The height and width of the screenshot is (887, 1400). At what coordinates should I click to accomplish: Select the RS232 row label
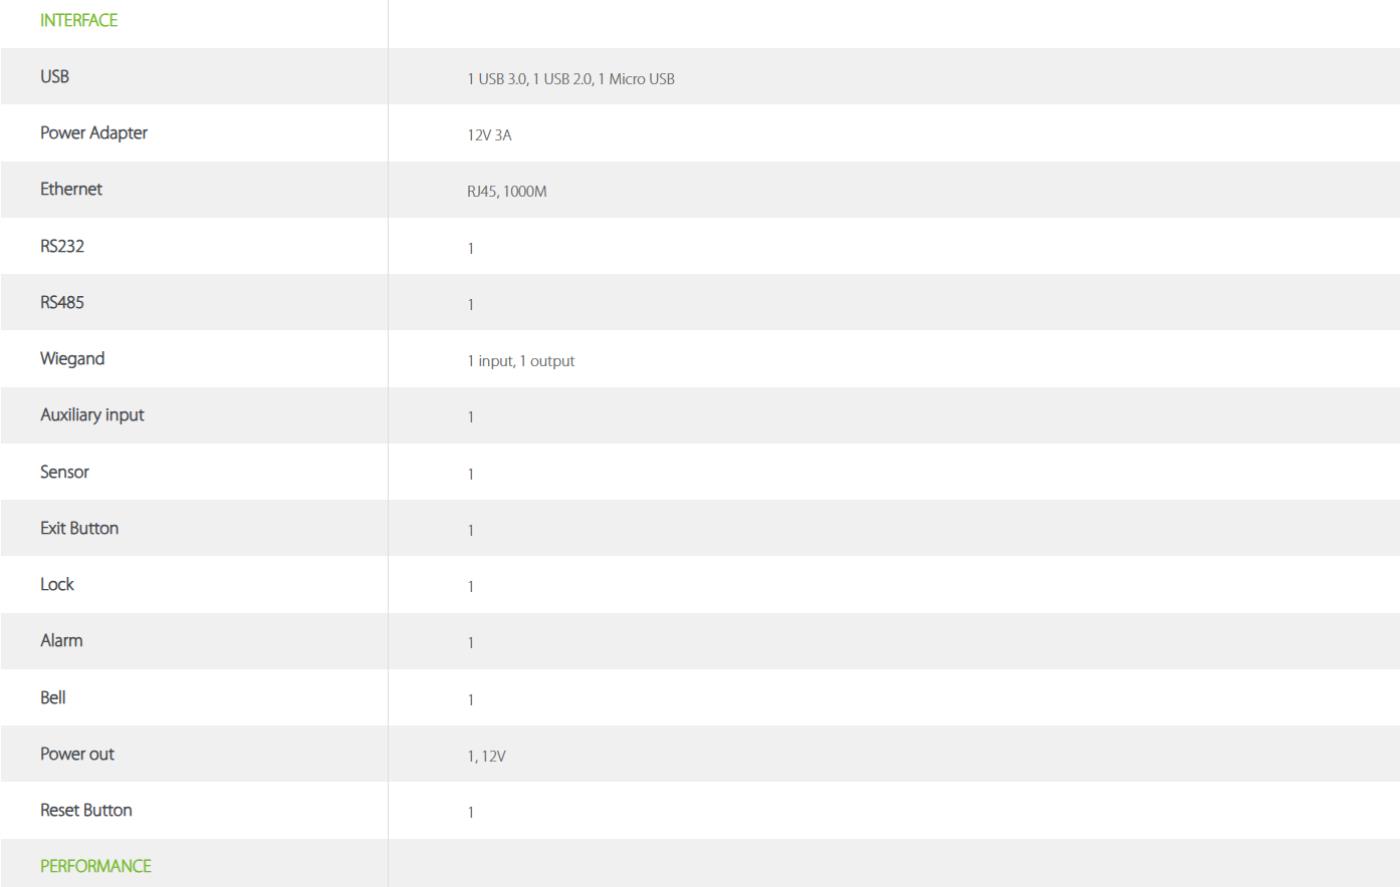pyautogui.click(x=62, y=246)
